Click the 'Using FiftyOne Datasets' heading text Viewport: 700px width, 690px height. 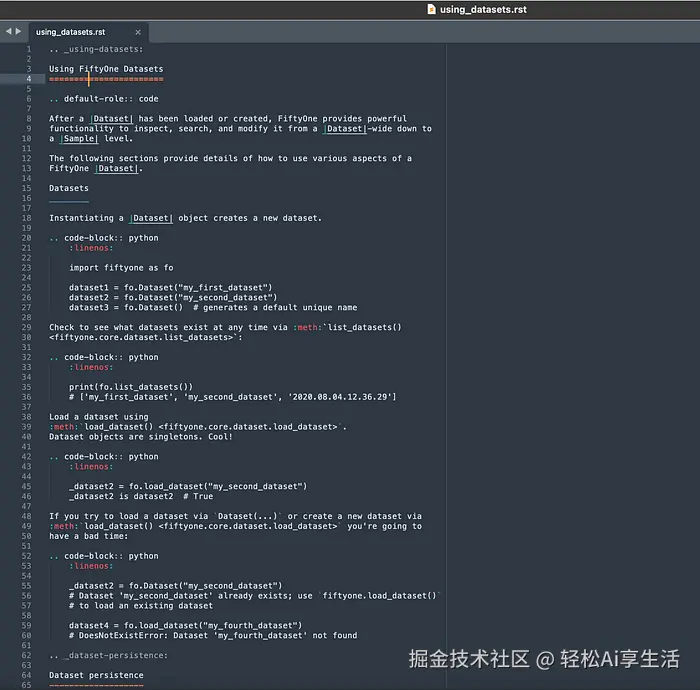pos(106,69)
